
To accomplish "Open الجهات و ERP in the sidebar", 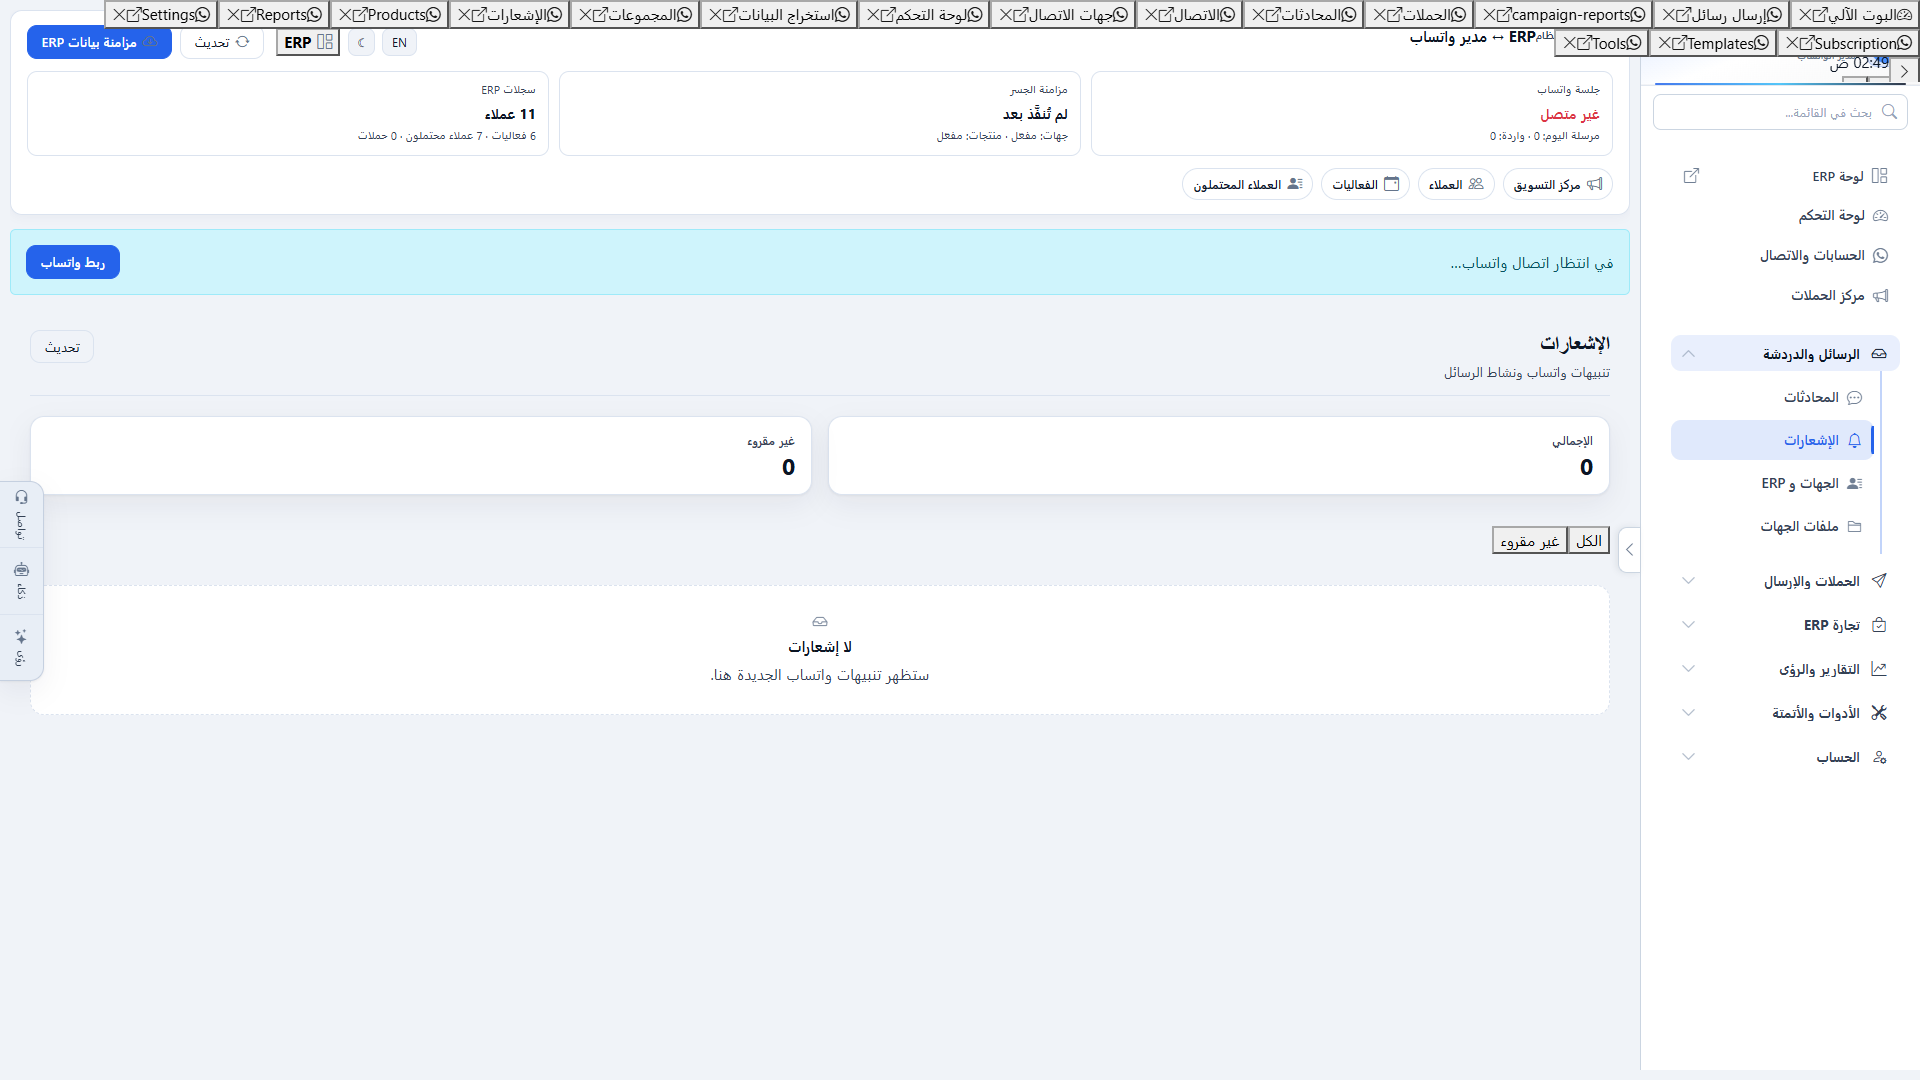I will coord(1772,483).
